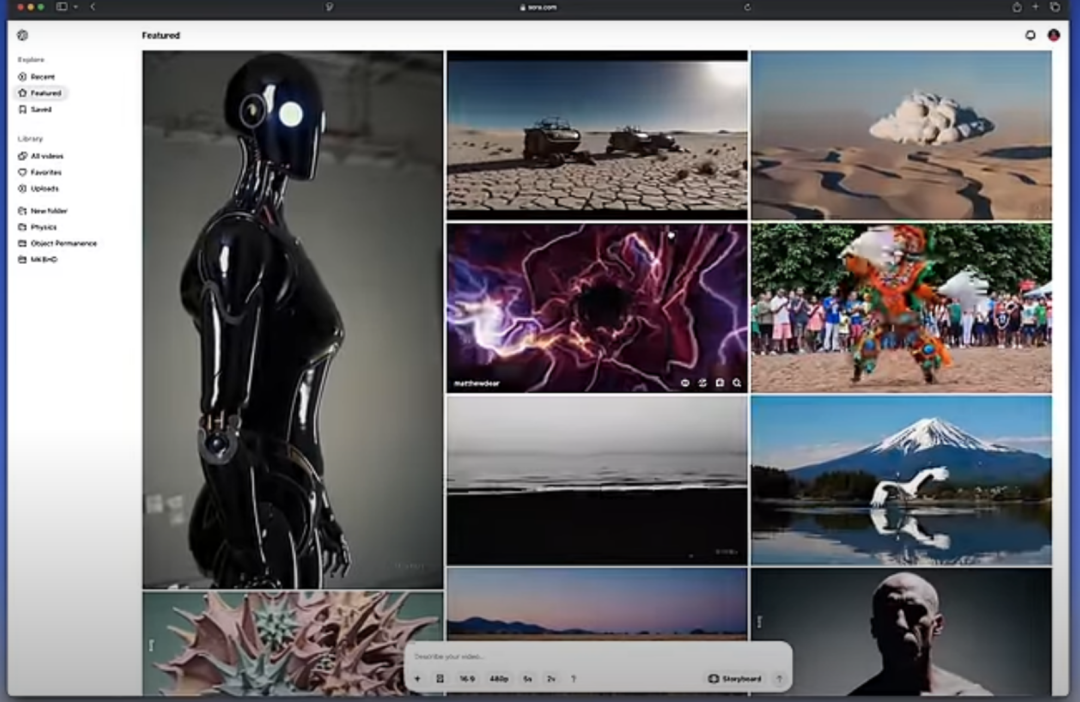This screenshot has width=1080, height=702.
Task: Click the Sora logo icon in sidebar
Action: click(x=22, y=35)
